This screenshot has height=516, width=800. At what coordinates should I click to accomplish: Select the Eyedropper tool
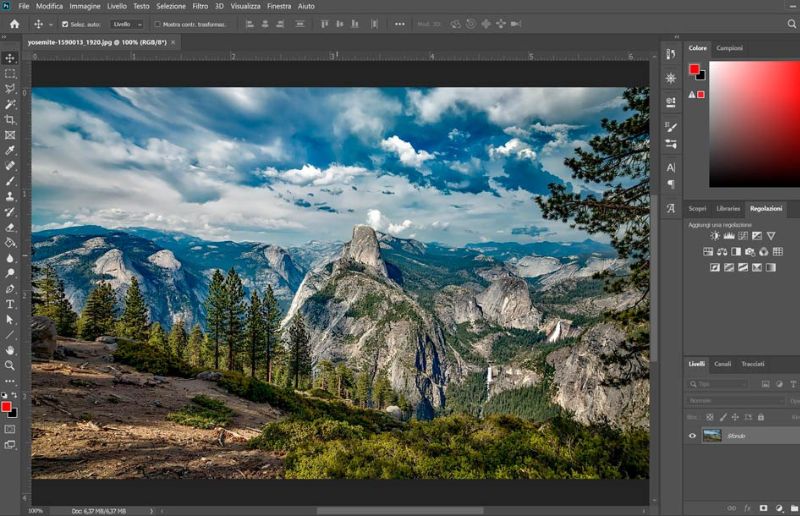click(x=10, y=150)
